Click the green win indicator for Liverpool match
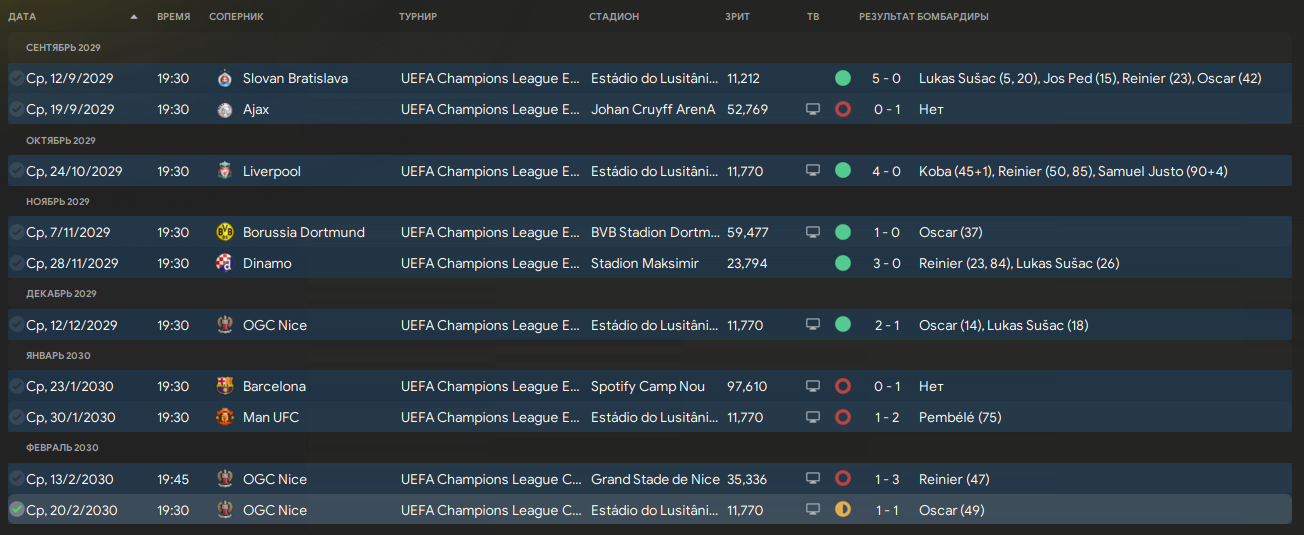 843,171
